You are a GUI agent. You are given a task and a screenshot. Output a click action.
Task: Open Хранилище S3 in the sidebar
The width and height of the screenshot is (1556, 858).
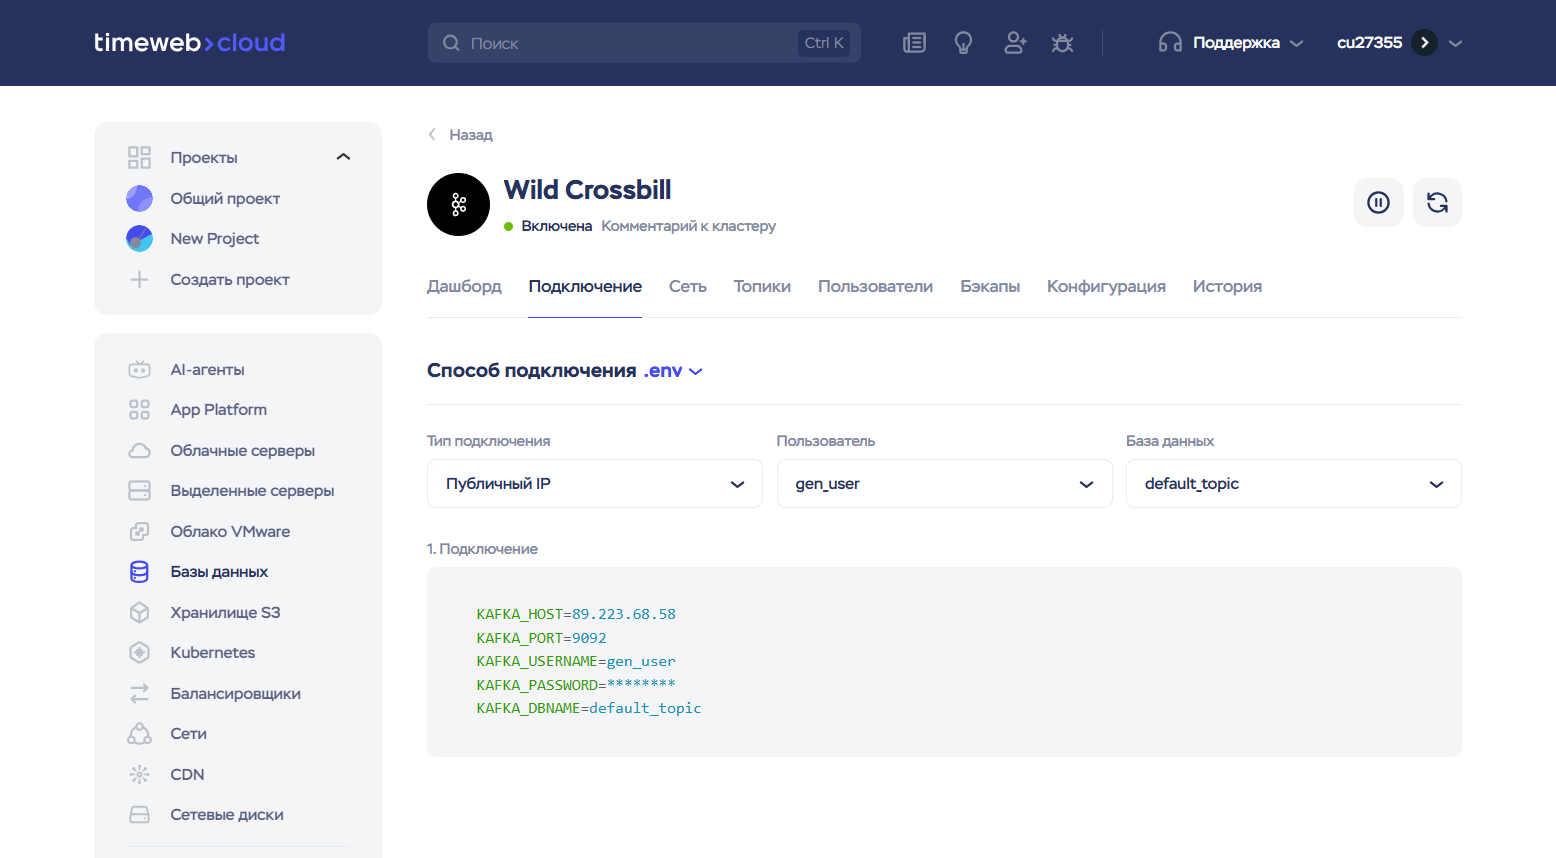point(225,613)
